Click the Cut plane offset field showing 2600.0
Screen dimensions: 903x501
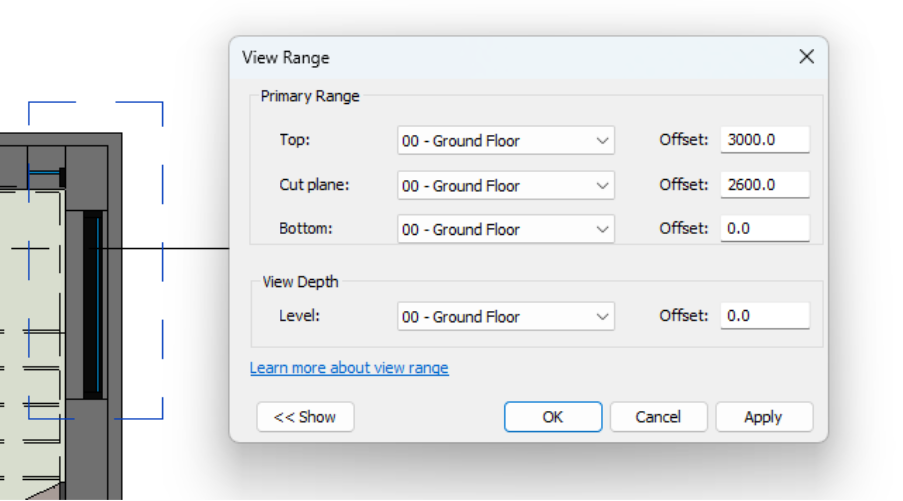point(765,185)
